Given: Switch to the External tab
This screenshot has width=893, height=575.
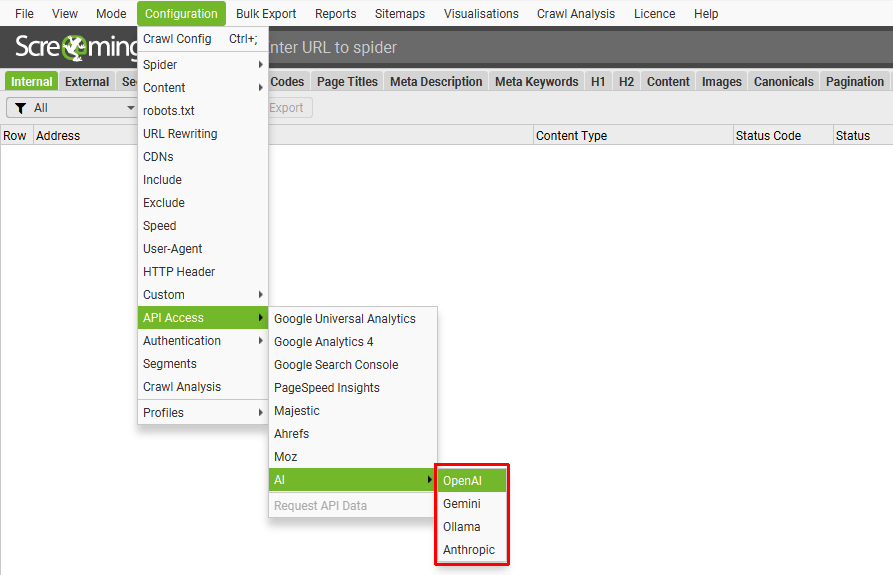Looking at the screenshot, I should click(87, 81).
